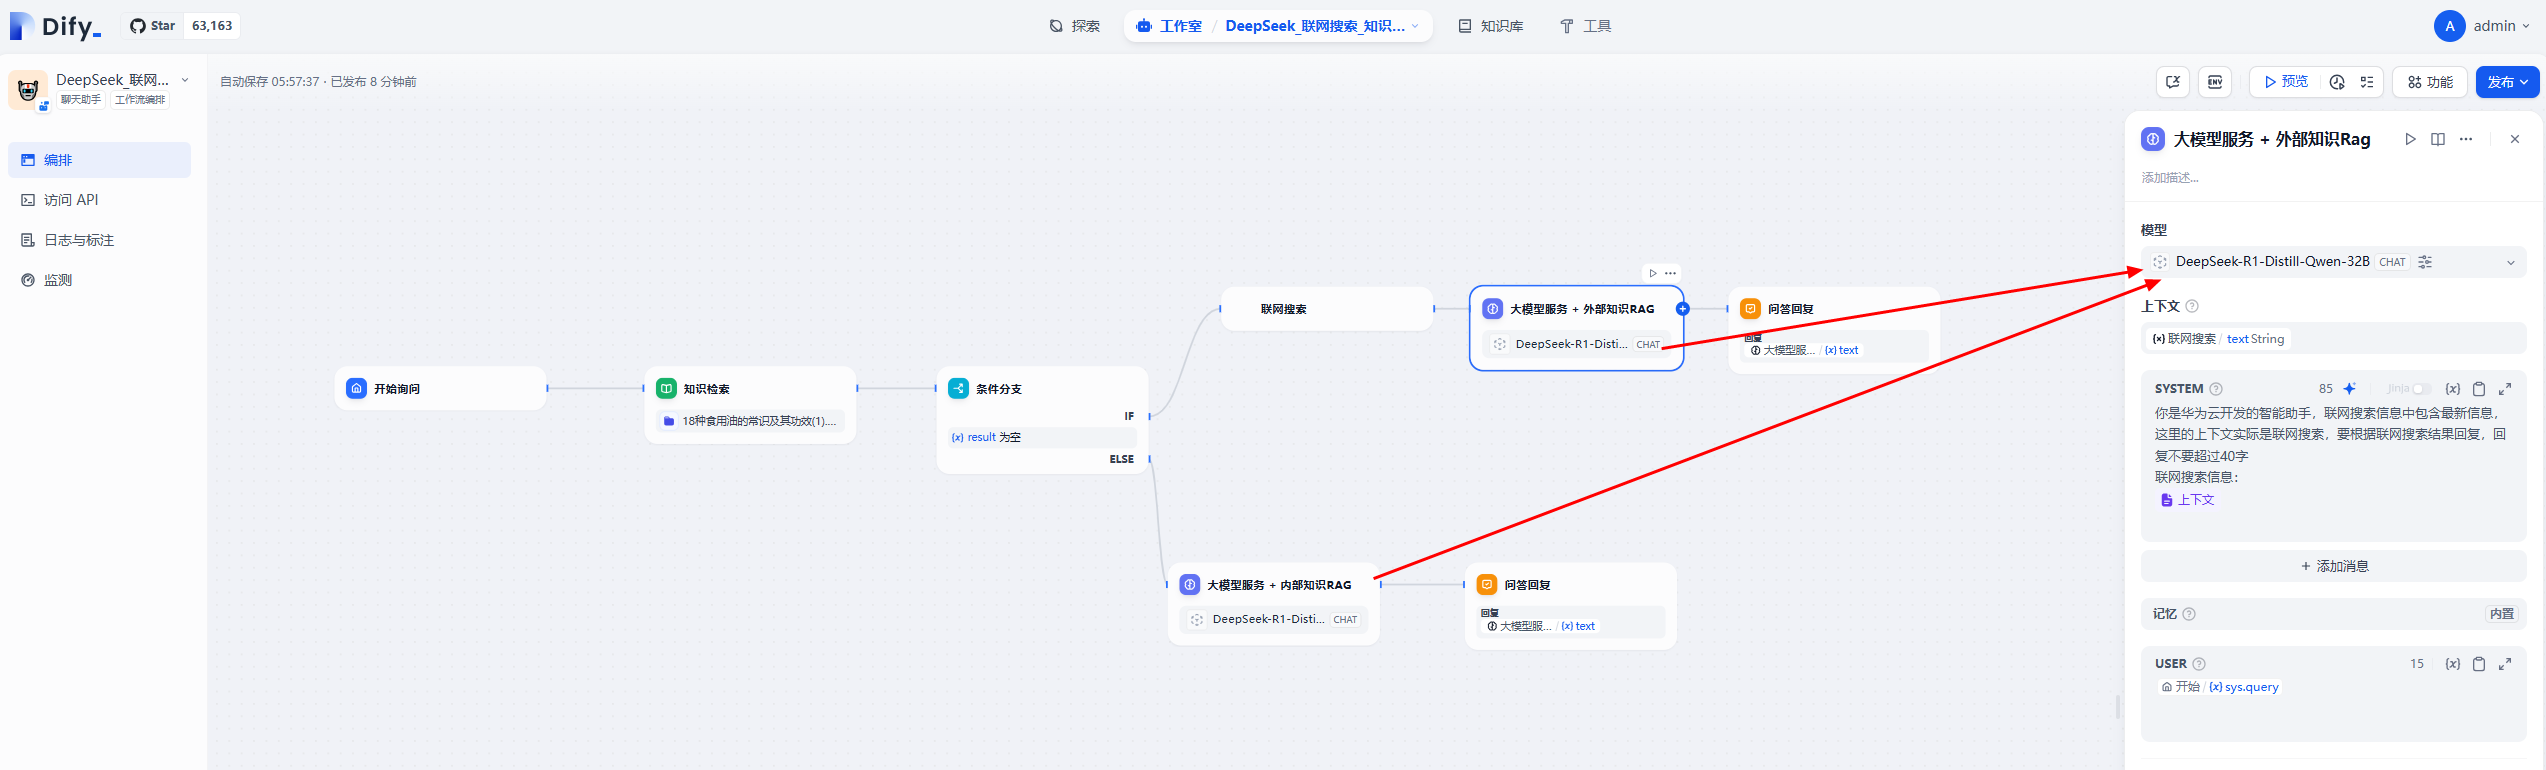Click the app panda avatar thumbnail
This screenshot has width=2546, height=770.
[x=28, y=90]
